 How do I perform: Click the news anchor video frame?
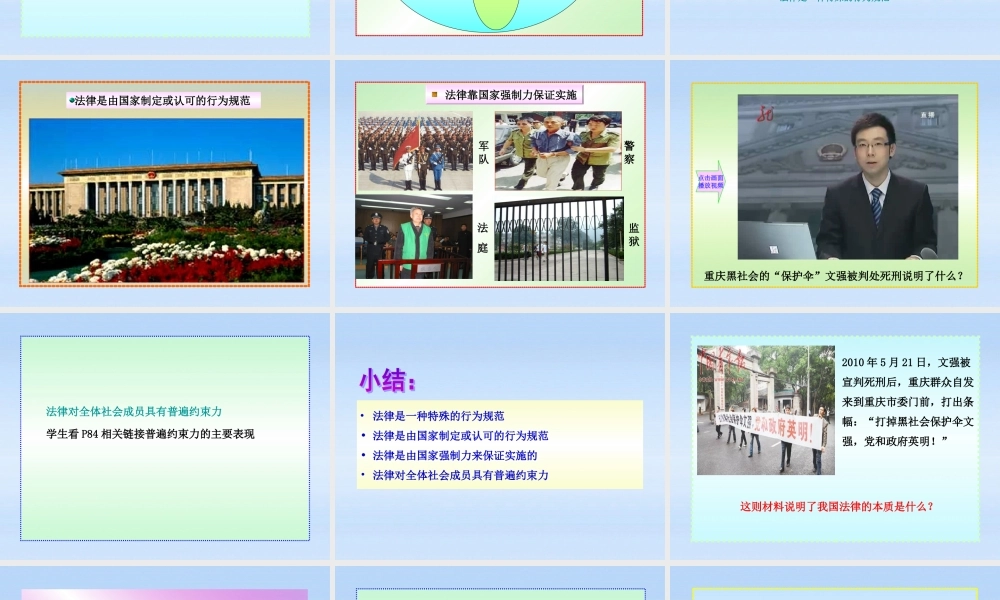pos(848,177)
